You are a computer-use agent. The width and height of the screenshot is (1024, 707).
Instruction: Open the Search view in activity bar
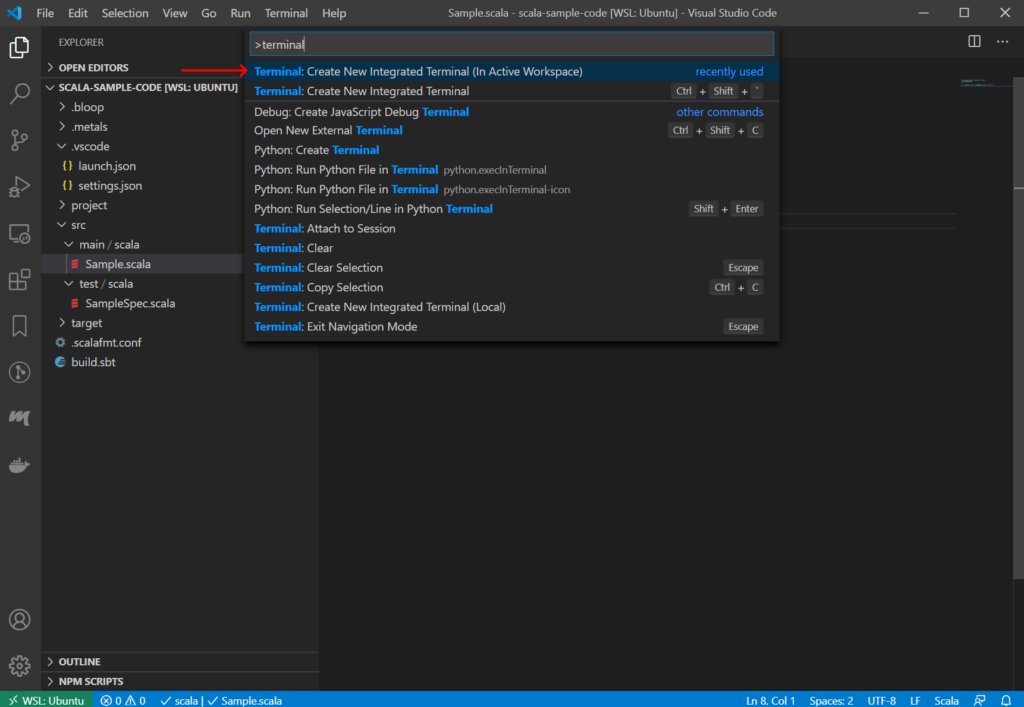(x=20, y=94)
